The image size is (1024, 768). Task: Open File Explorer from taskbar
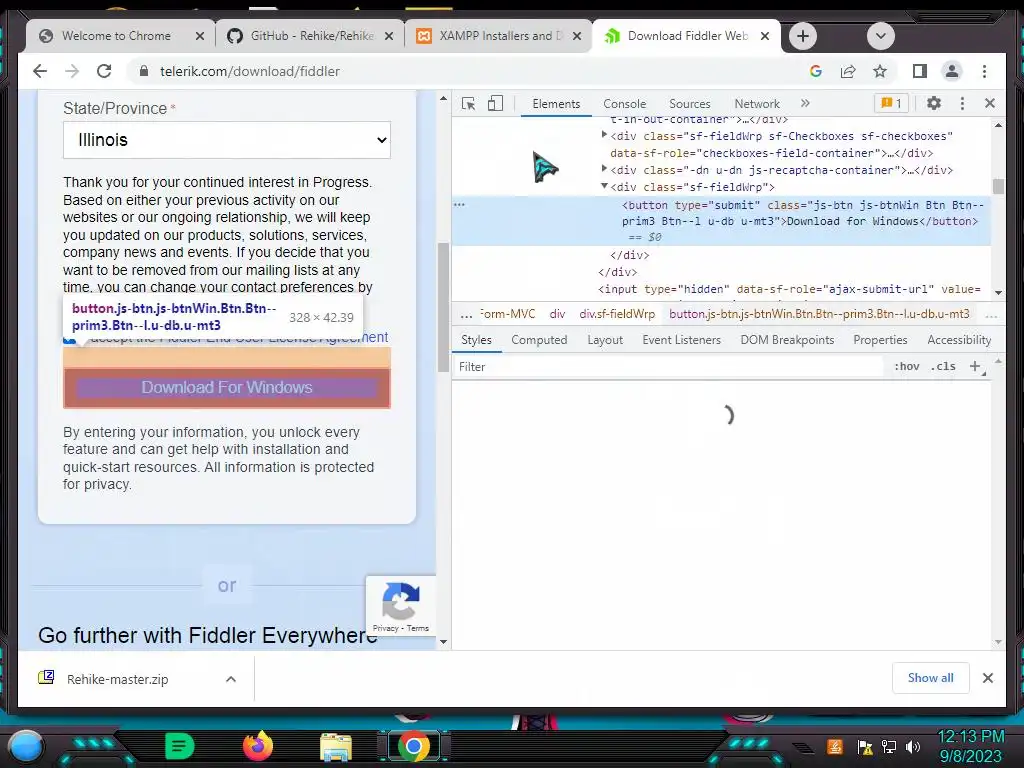coord(336,747)
